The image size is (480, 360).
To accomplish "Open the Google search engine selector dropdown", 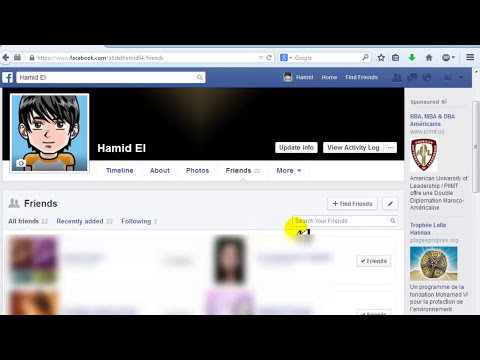I will tap(286, 58).
